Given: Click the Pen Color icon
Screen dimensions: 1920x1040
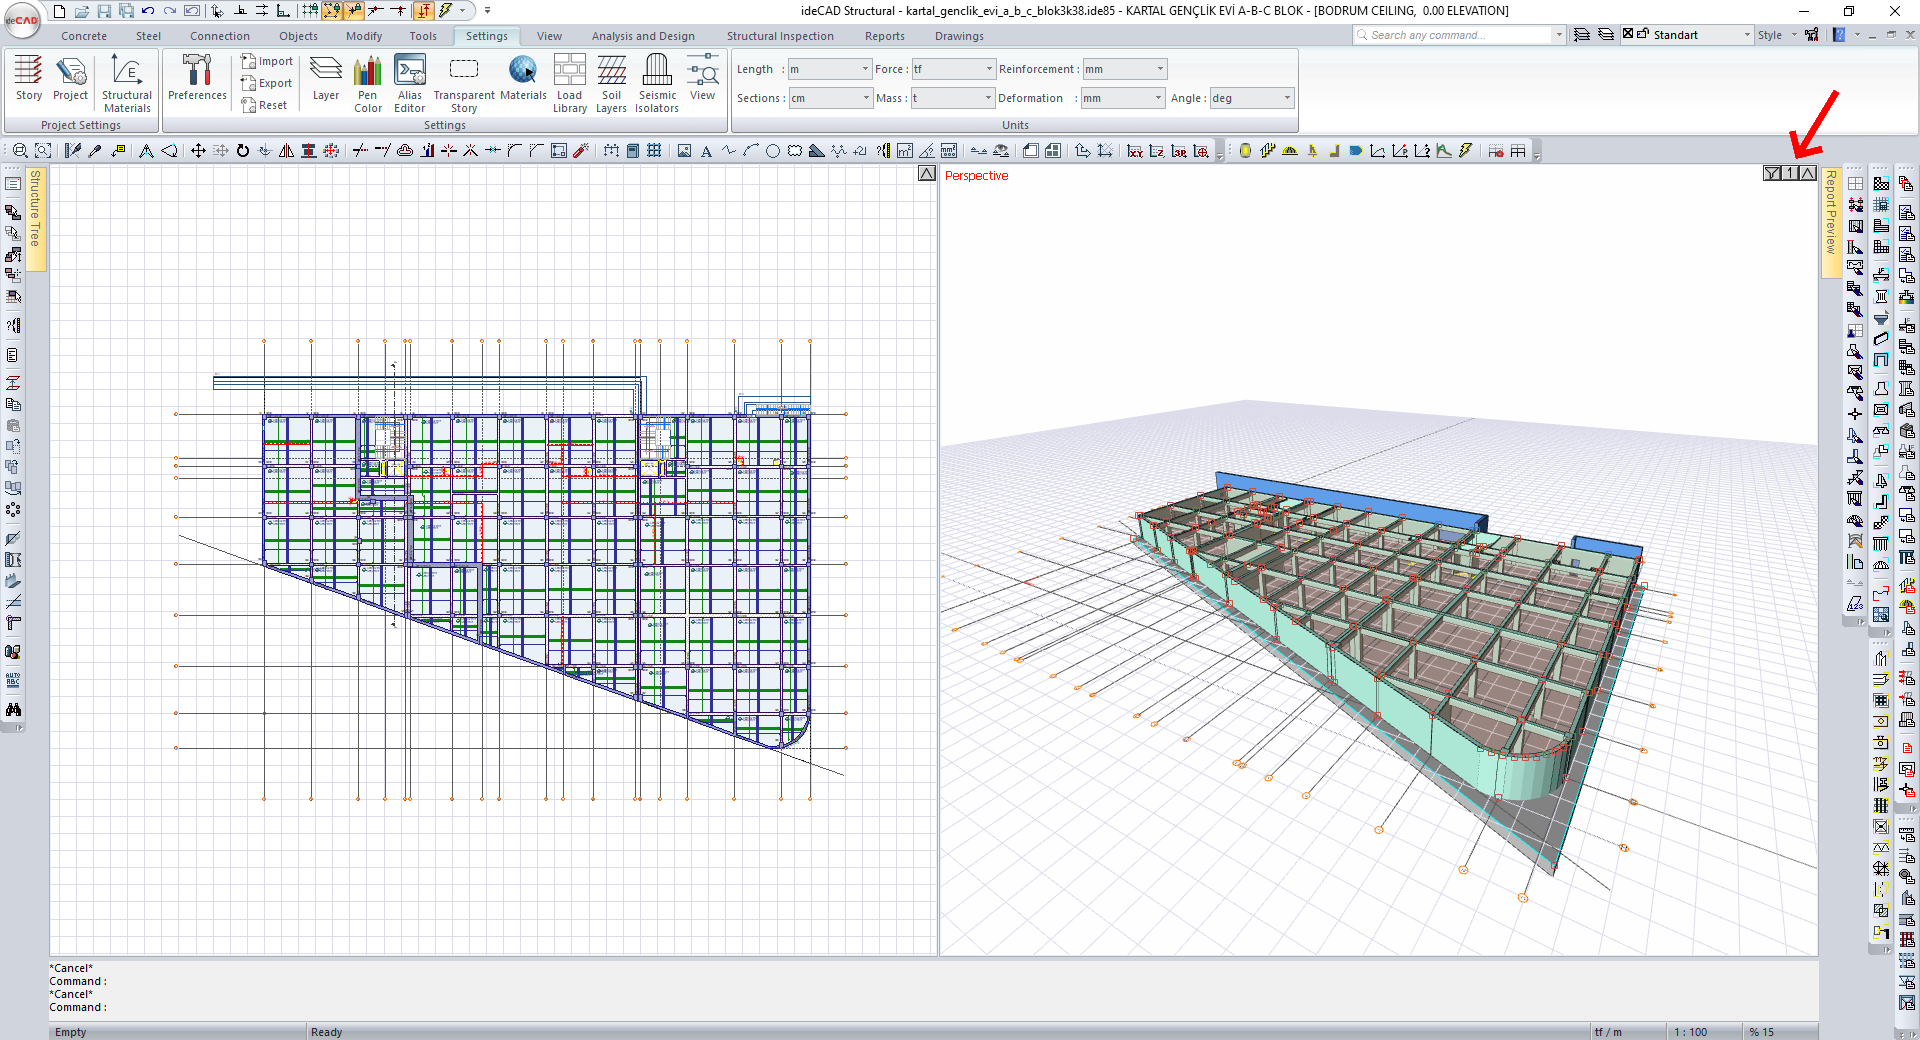Looking at the screenshot, I should (x=368, y=83).
